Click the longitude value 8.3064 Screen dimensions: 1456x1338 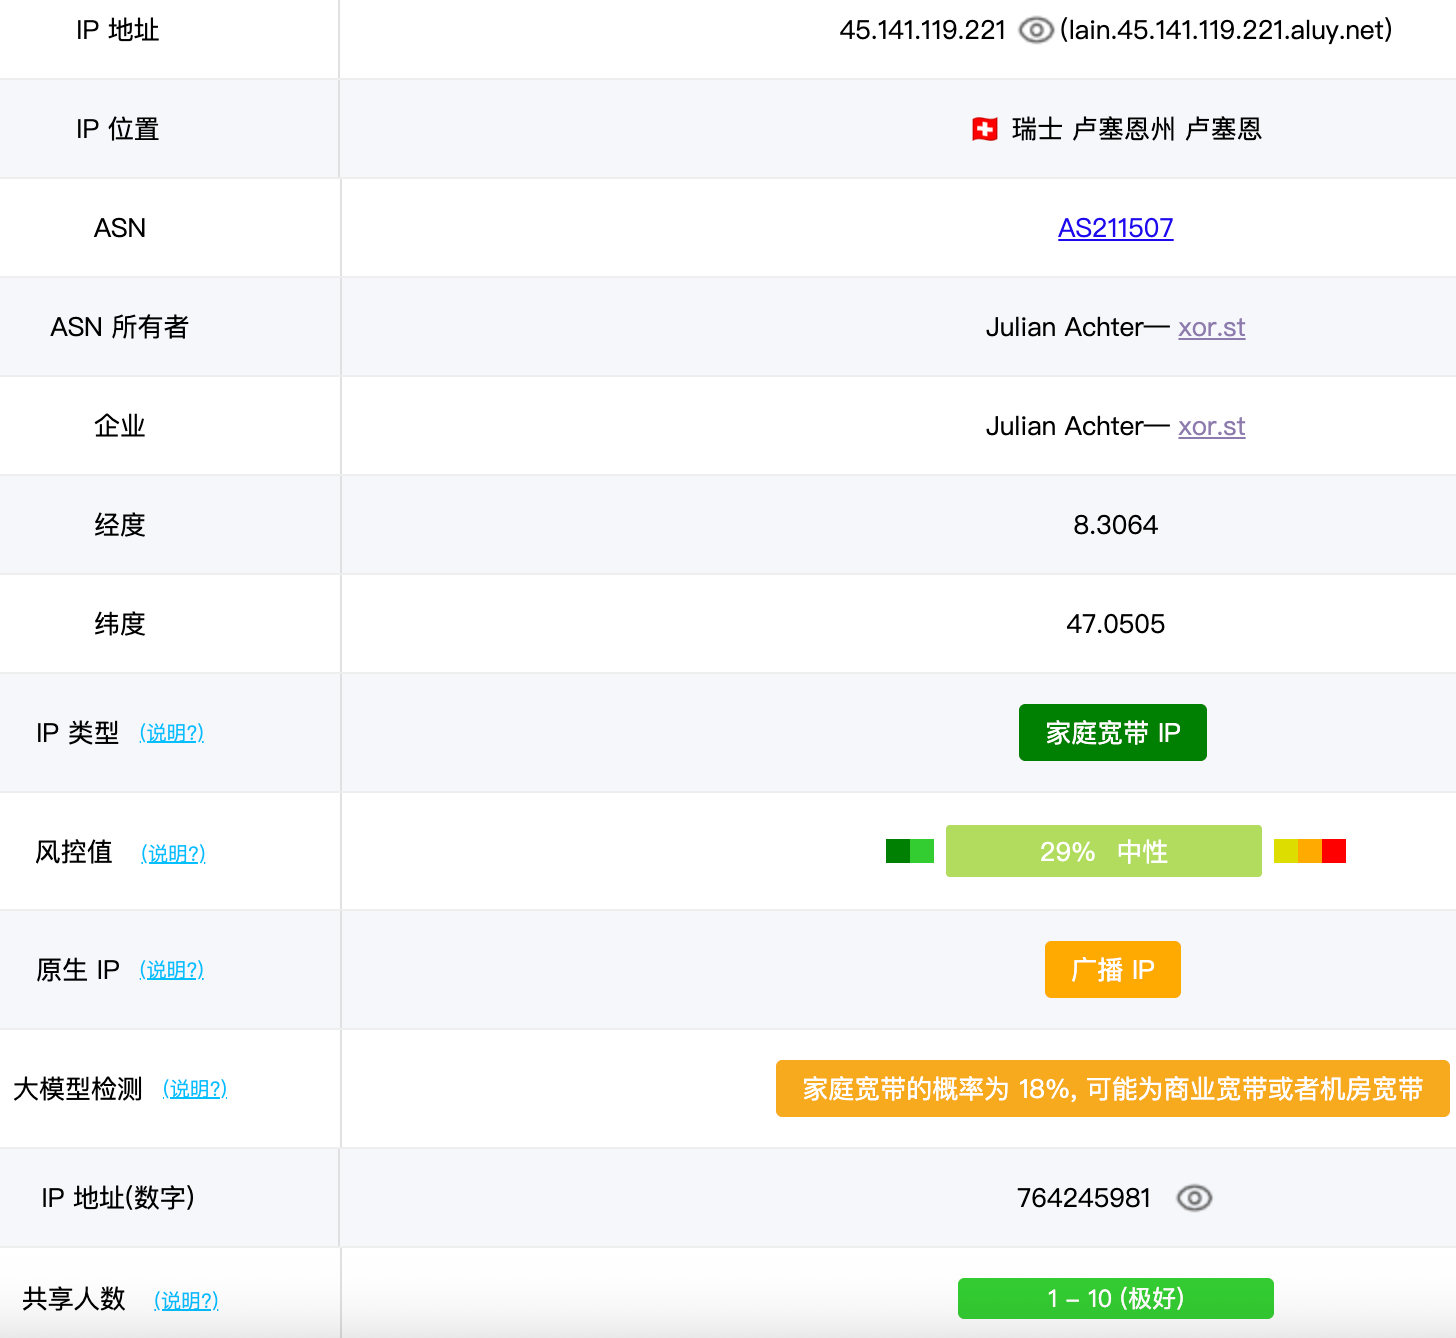tap(1115, 525)
